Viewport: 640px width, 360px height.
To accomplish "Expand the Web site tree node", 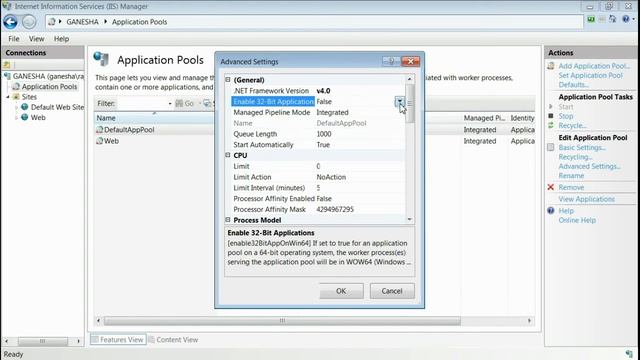I will [x=16, y=118].
